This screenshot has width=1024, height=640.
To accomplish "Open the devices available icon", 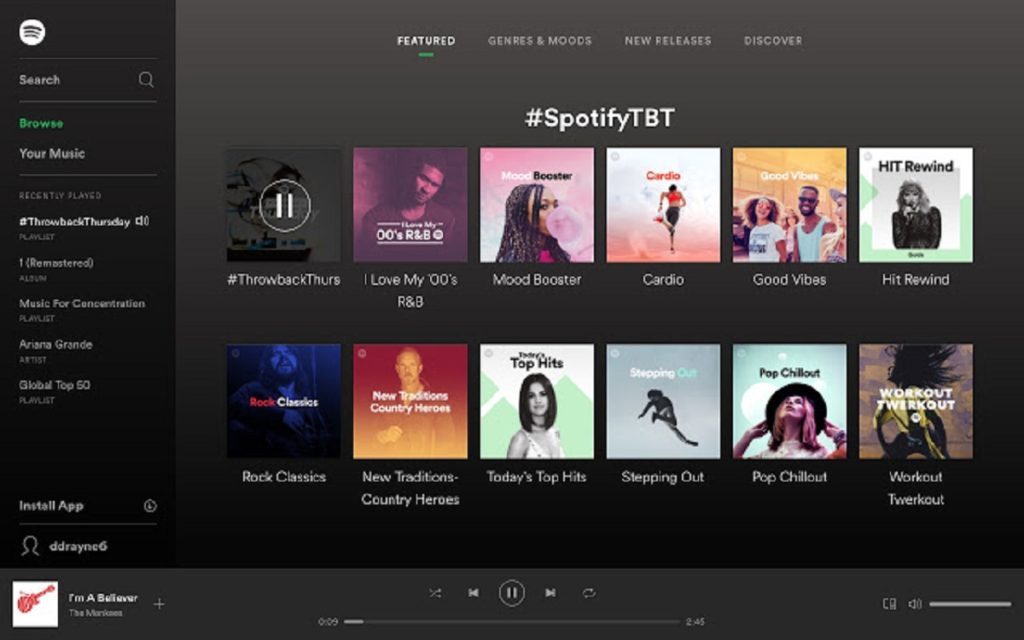I will point(889,604).
